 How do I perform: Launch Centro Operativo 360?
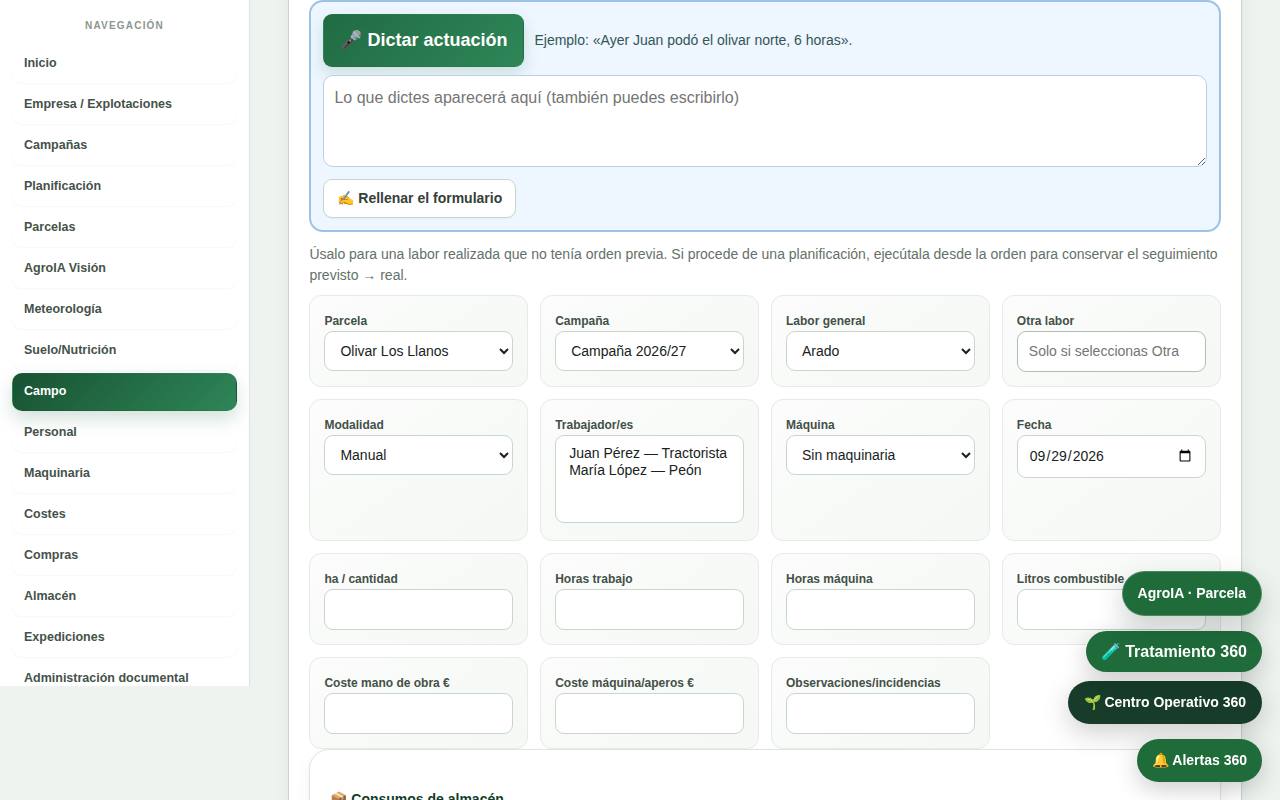click(1165, 702)
